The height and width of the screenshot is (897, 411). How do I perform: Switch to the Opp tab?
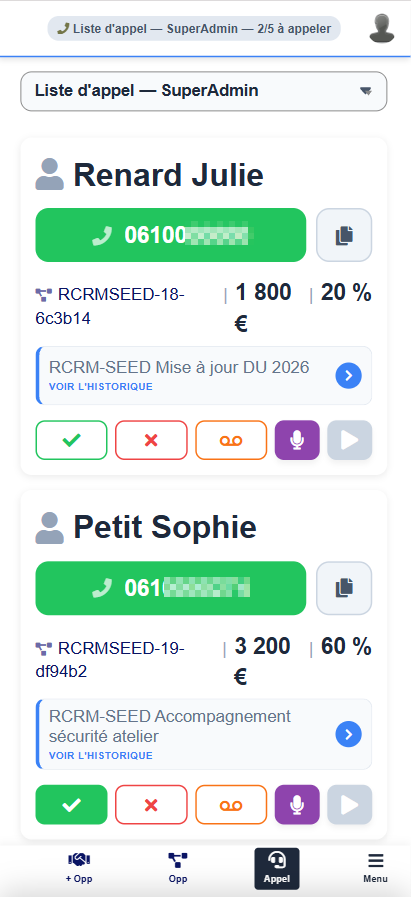(178, 868)
